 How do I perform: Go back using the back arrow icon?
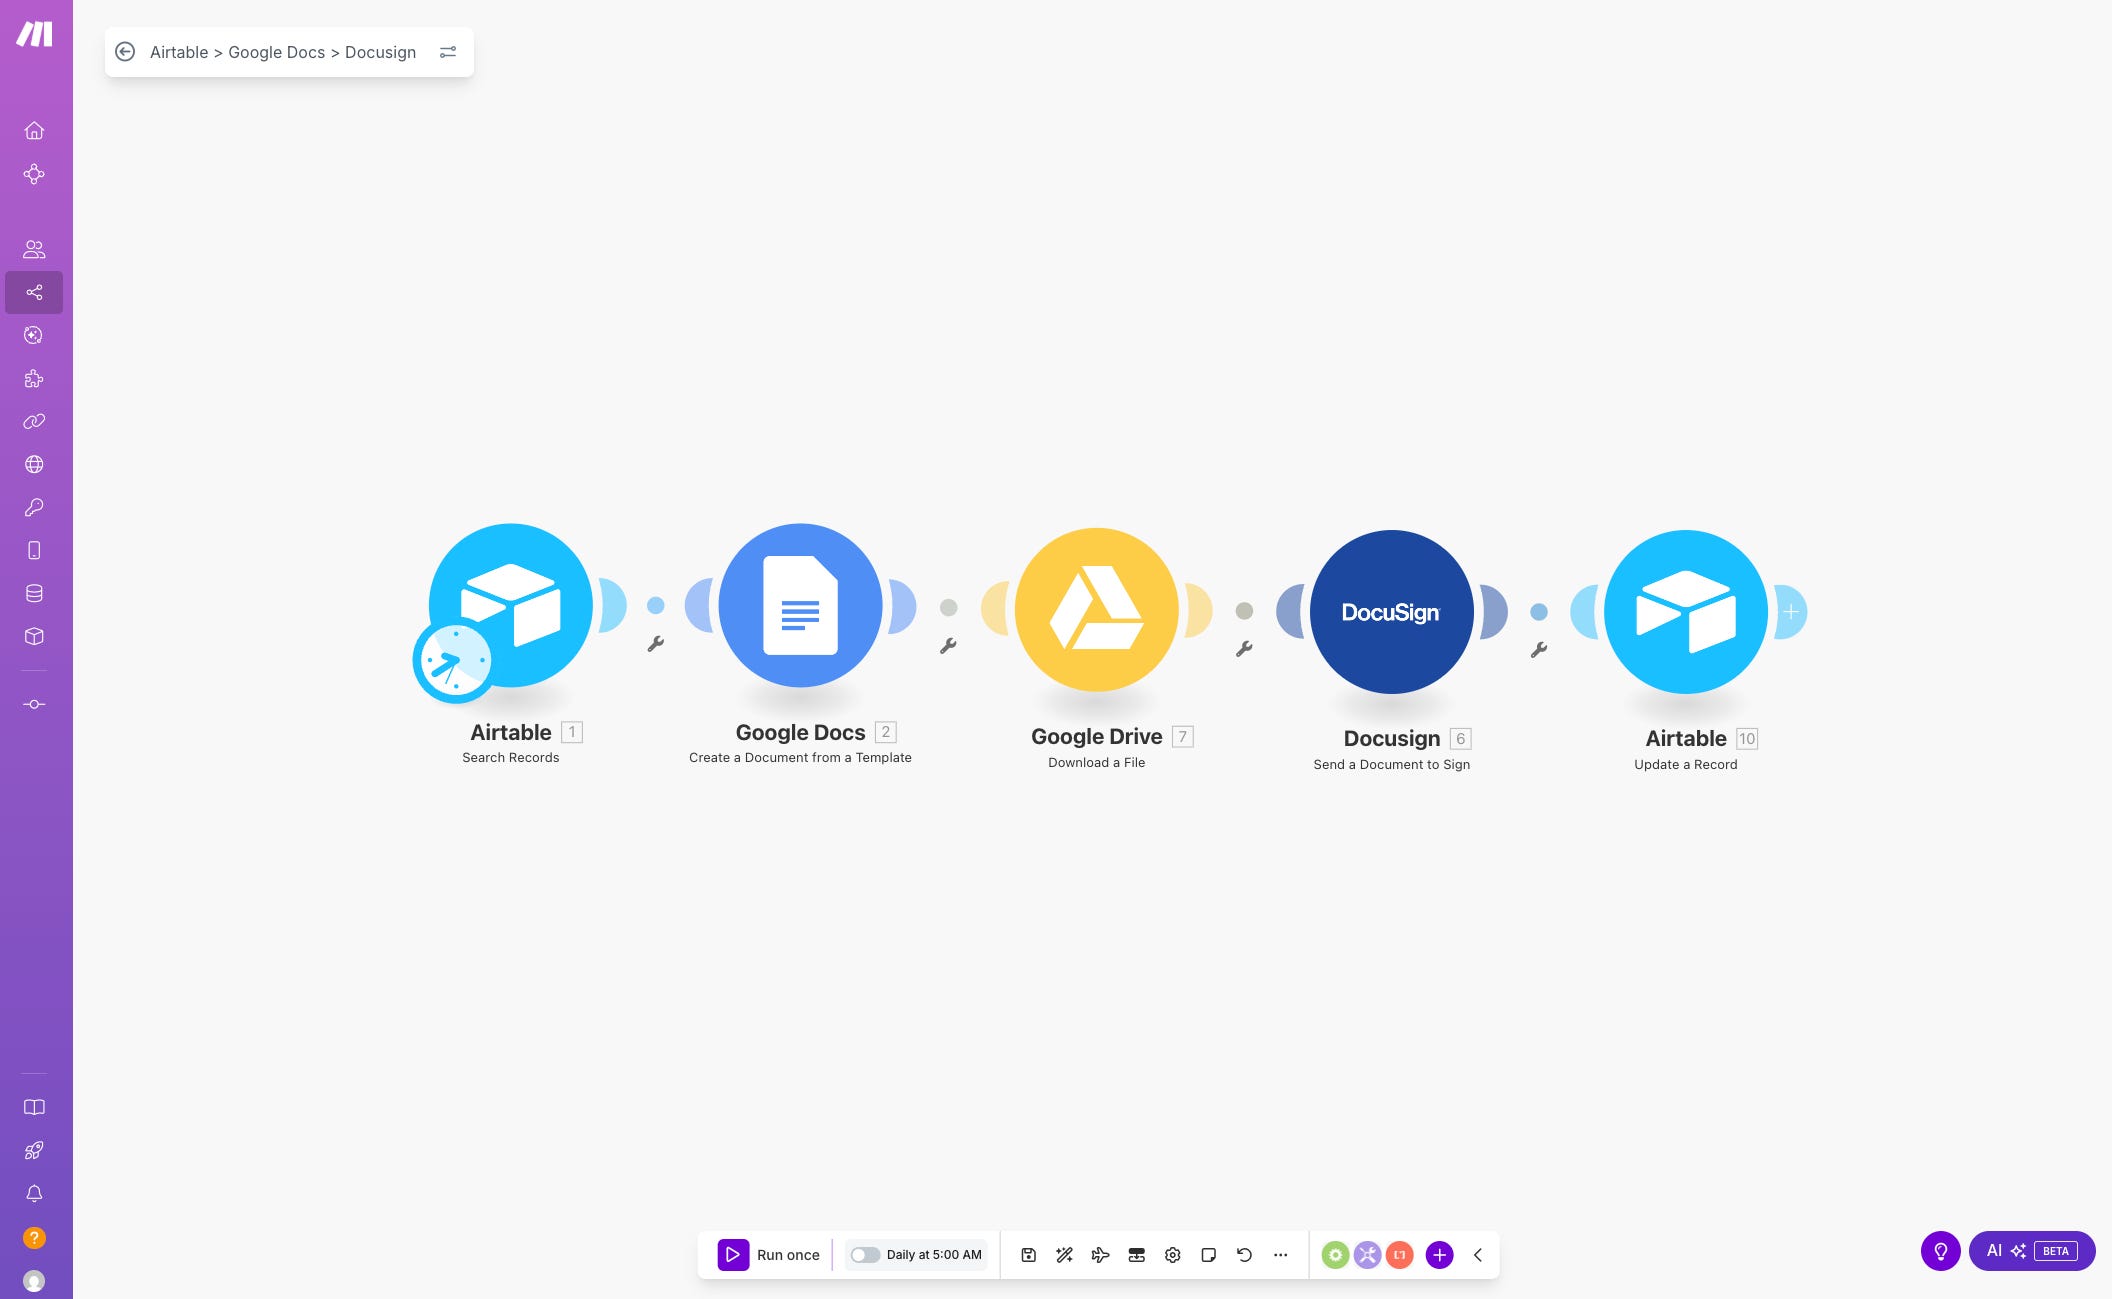[x=125, y=52]
